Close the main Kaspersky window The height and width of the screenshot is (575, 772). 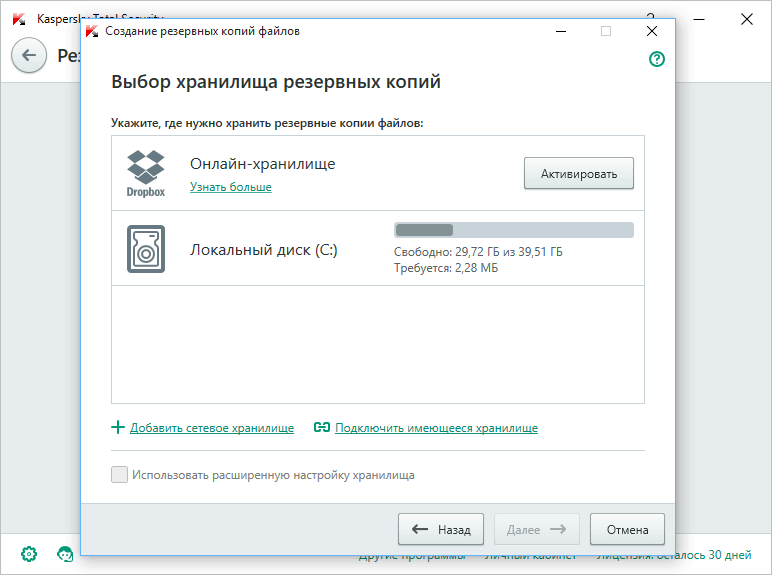click(x=746, y=19)
